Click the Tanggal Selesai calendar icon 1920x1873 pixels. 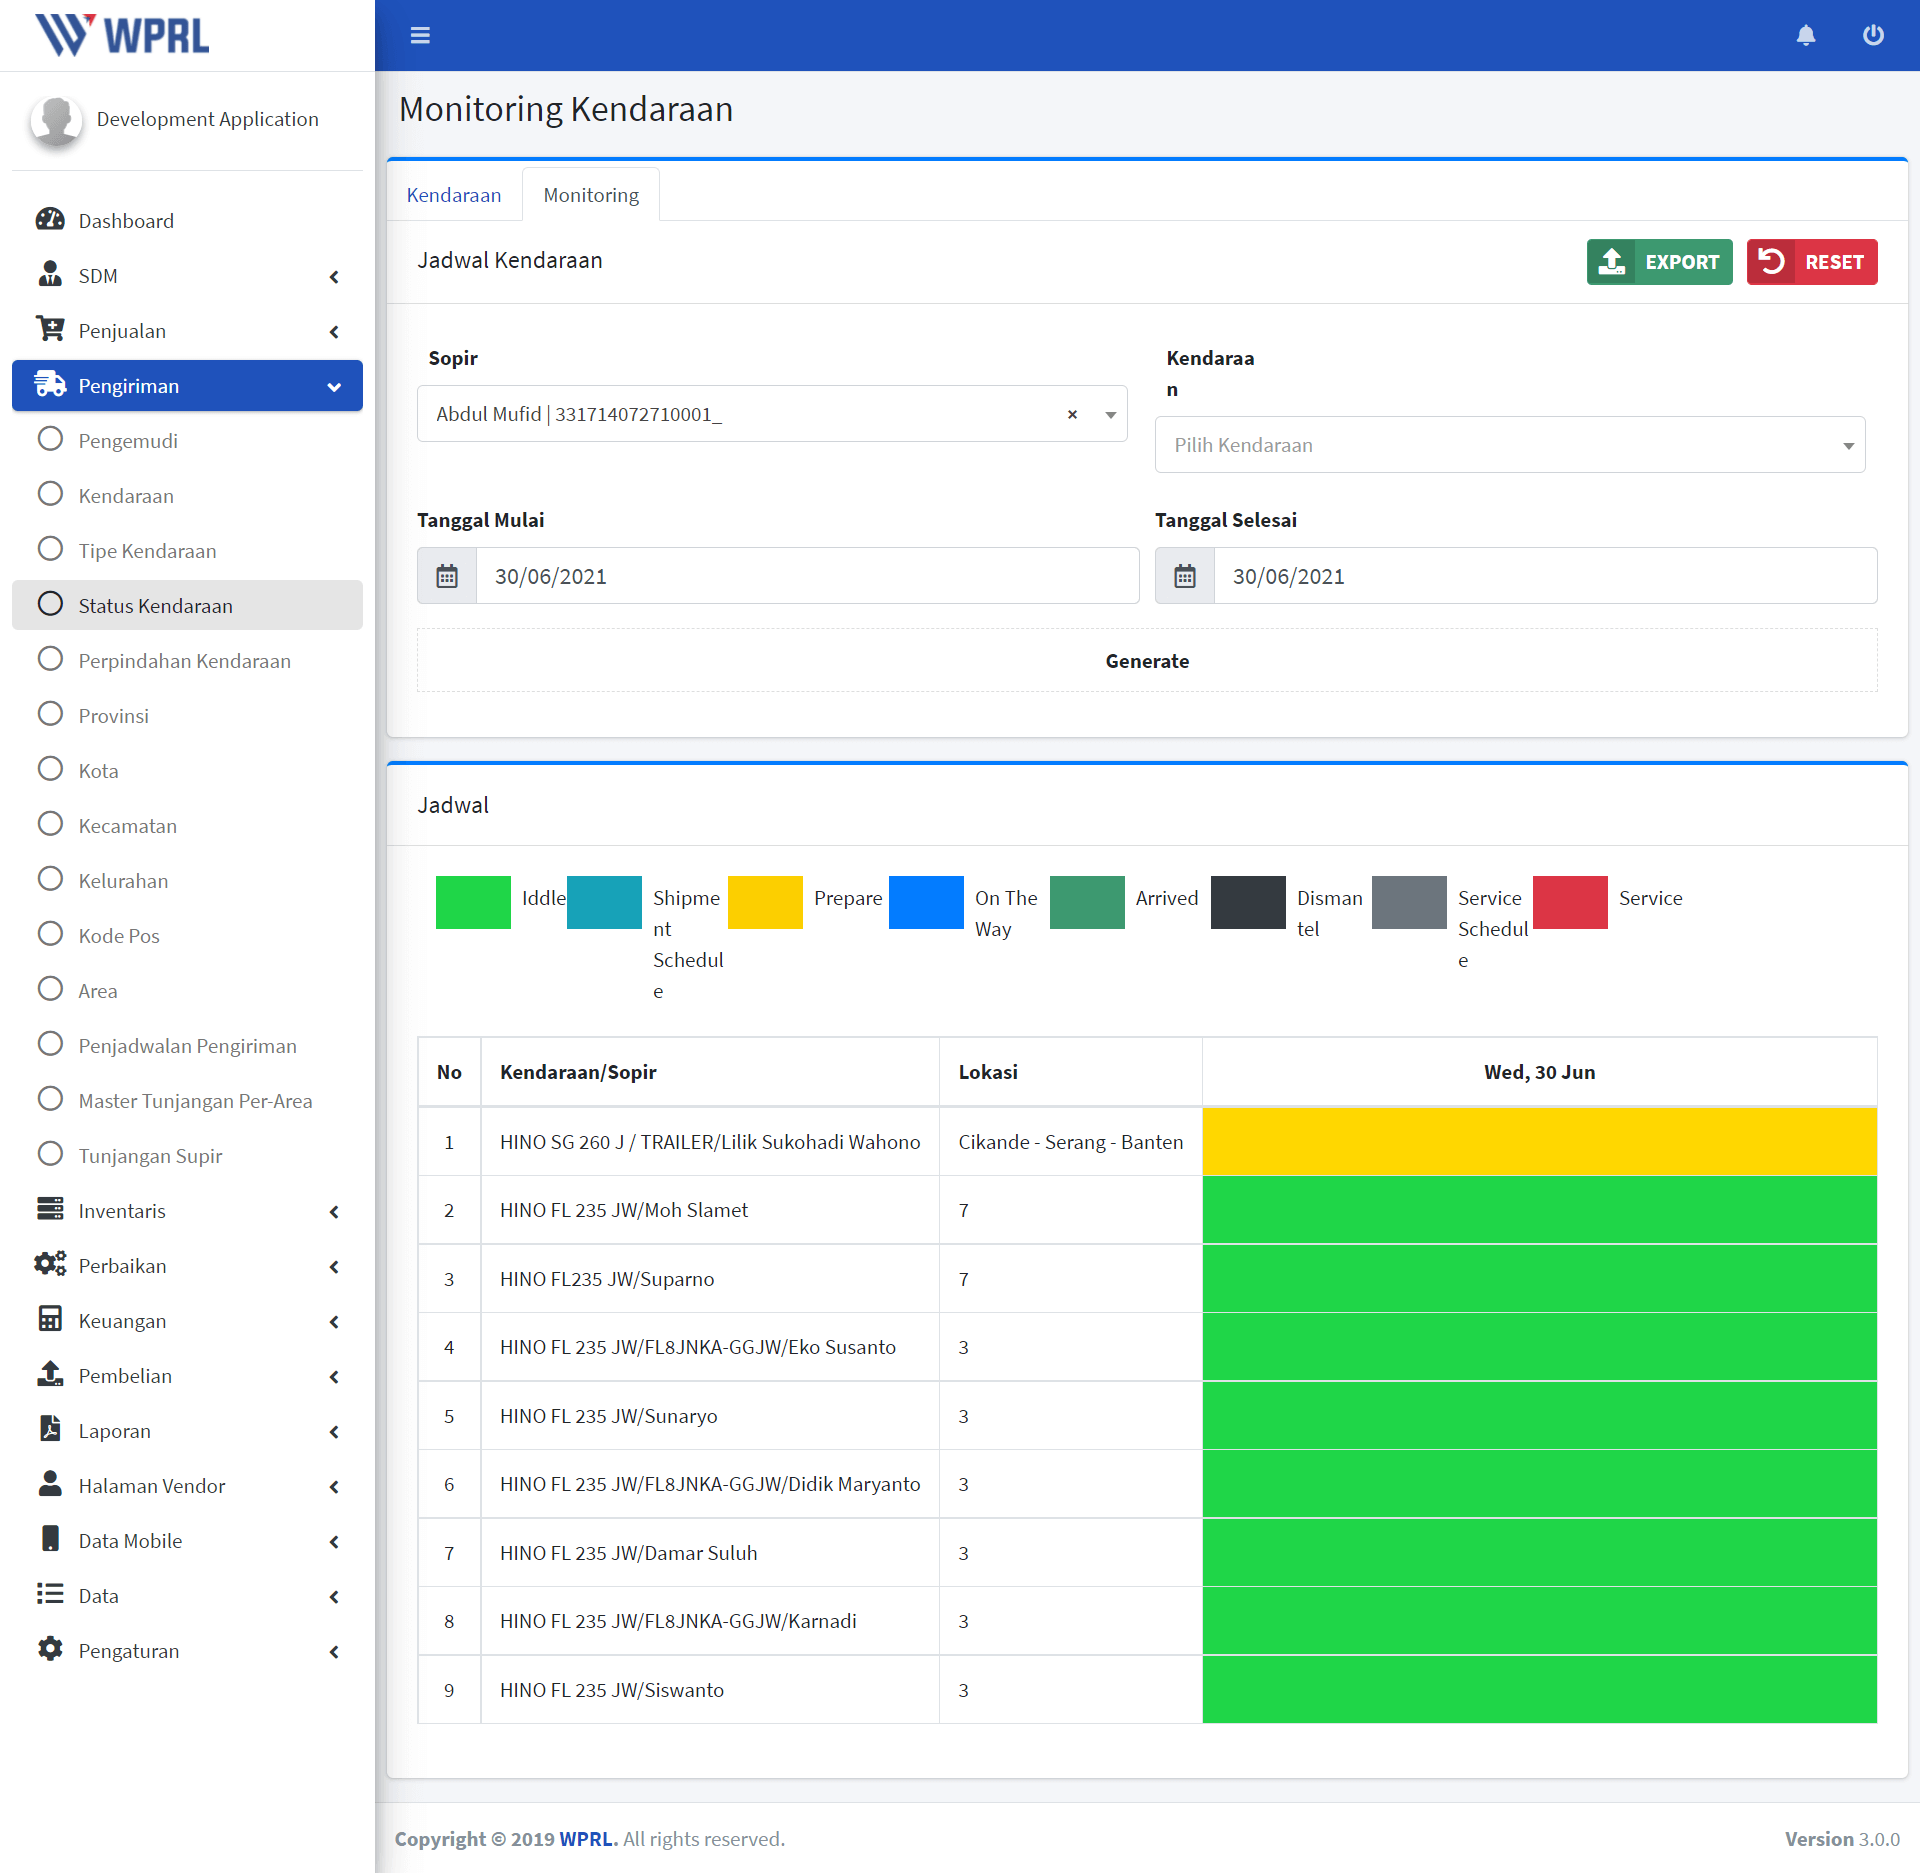(1185, 576)
